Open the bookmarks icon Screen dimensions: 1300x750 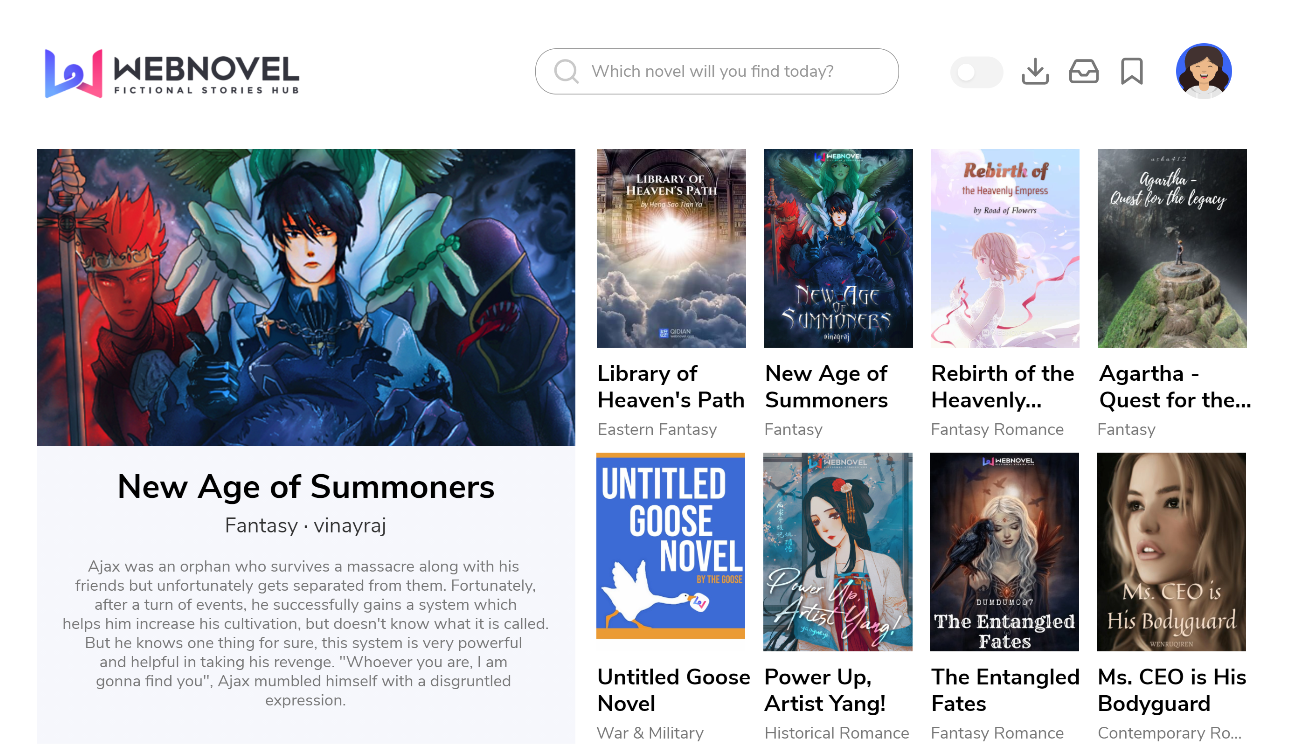coord(1132,72)
